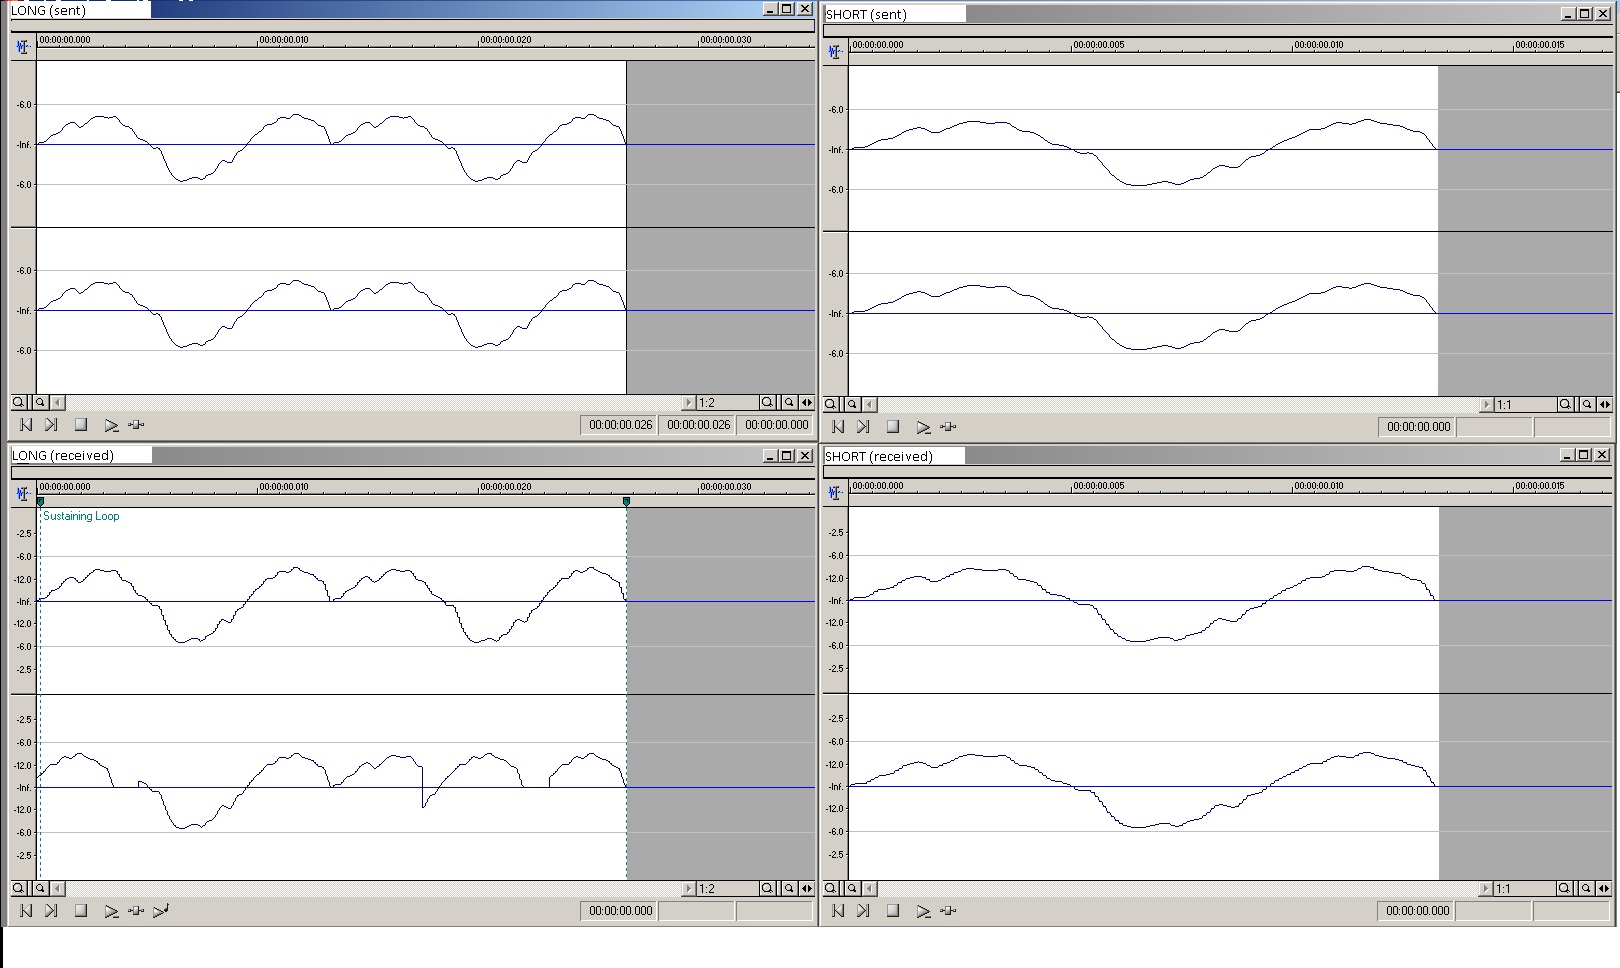
Task: Select the Sustaining Loop end marker
Action: pos(626,502)
